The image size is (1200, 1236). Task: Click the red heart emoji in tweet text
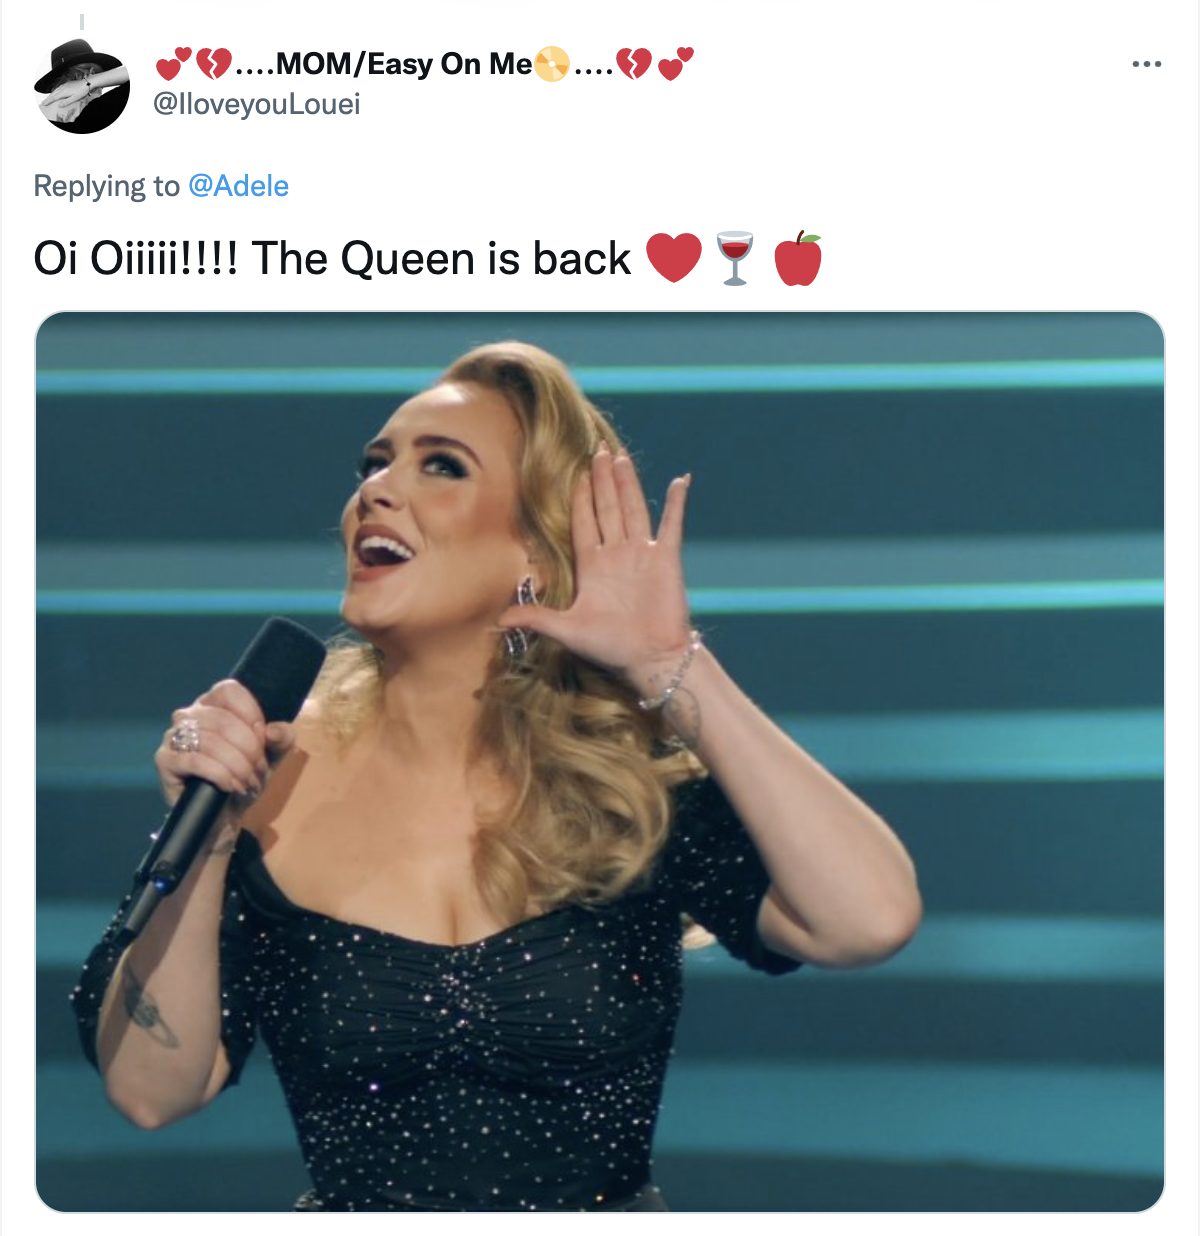(x=674, y=258)
